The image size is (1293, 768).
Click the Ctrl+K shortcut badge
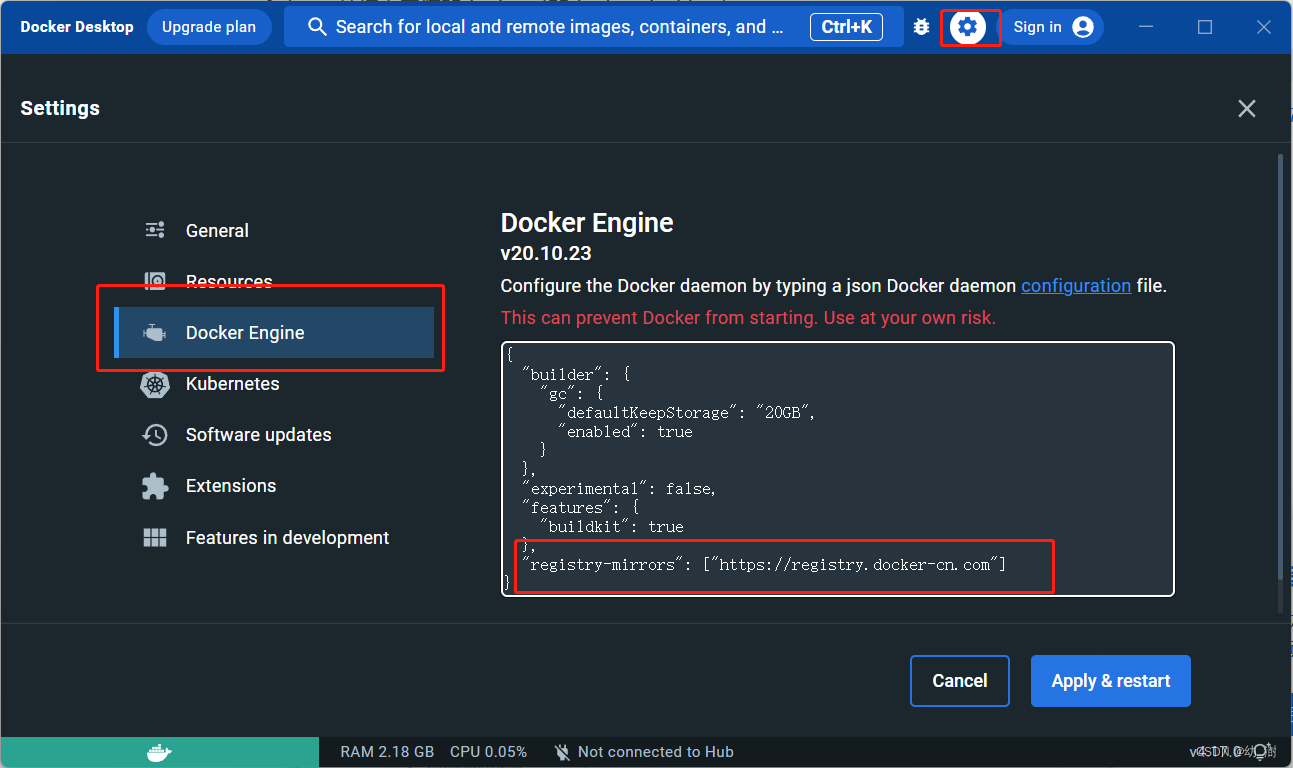[847, 27]
